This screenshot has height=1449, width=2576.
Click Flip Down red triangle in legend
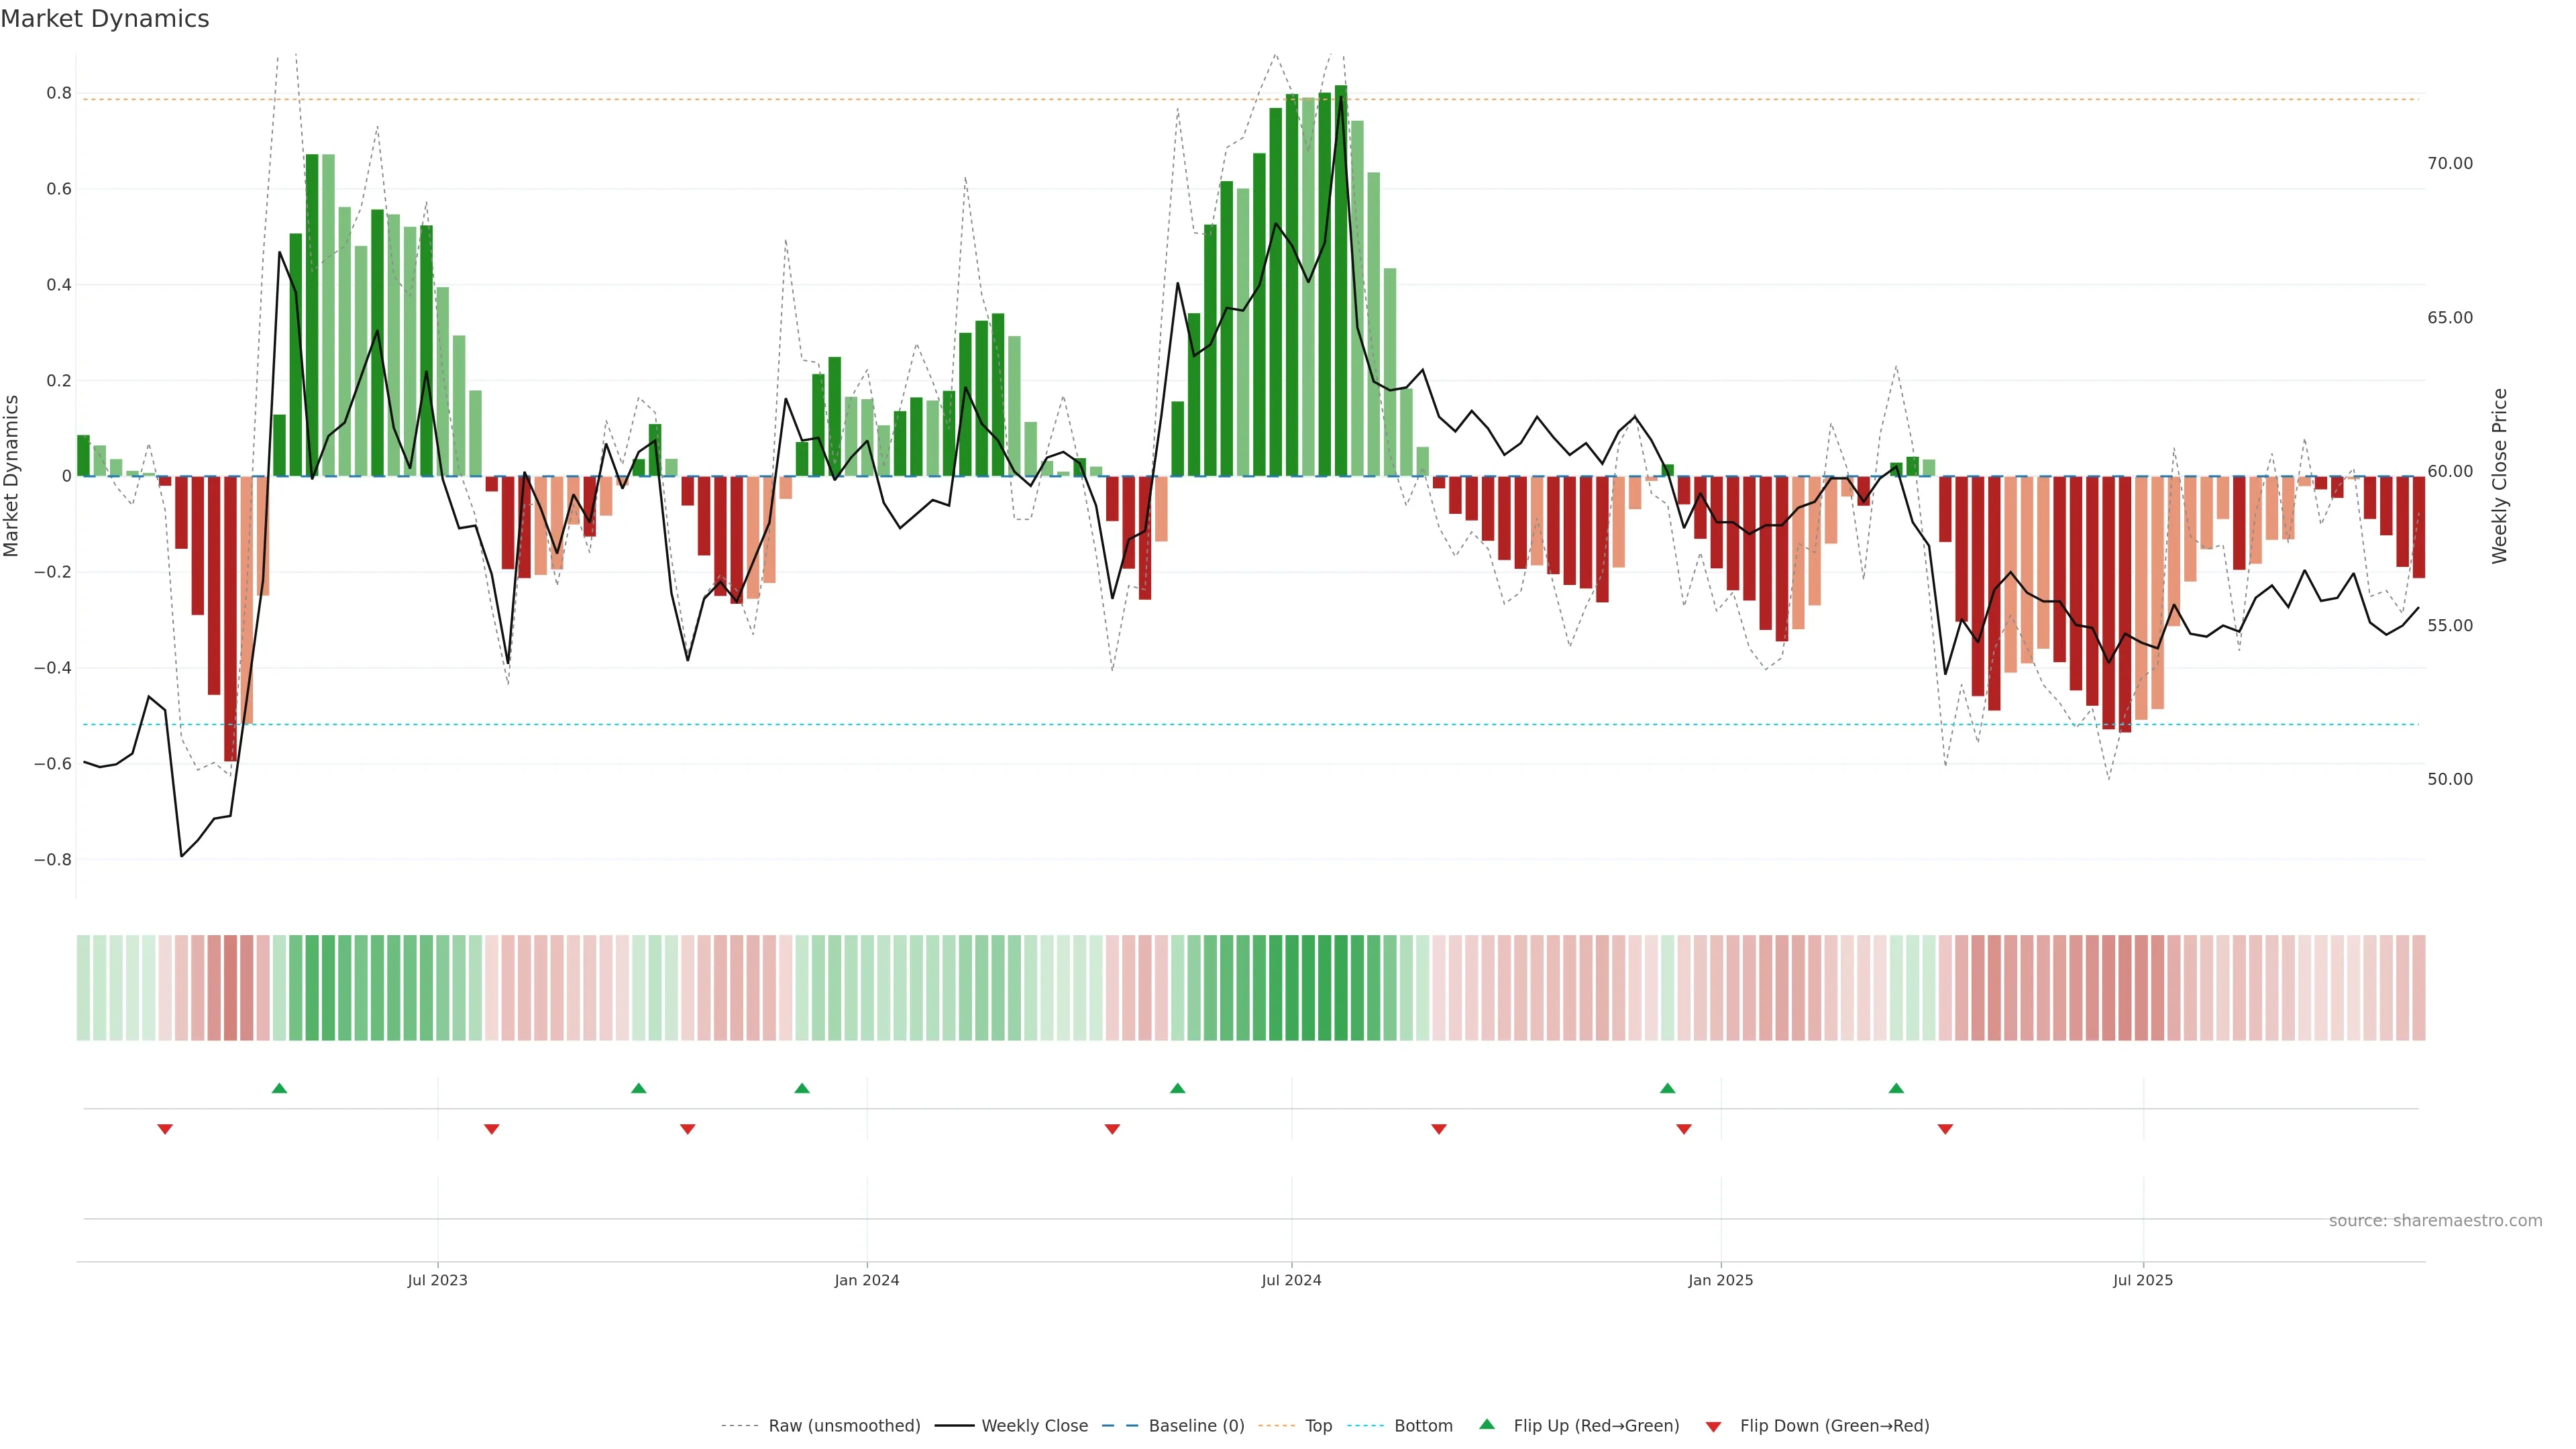click(x=1713, y=1426)
